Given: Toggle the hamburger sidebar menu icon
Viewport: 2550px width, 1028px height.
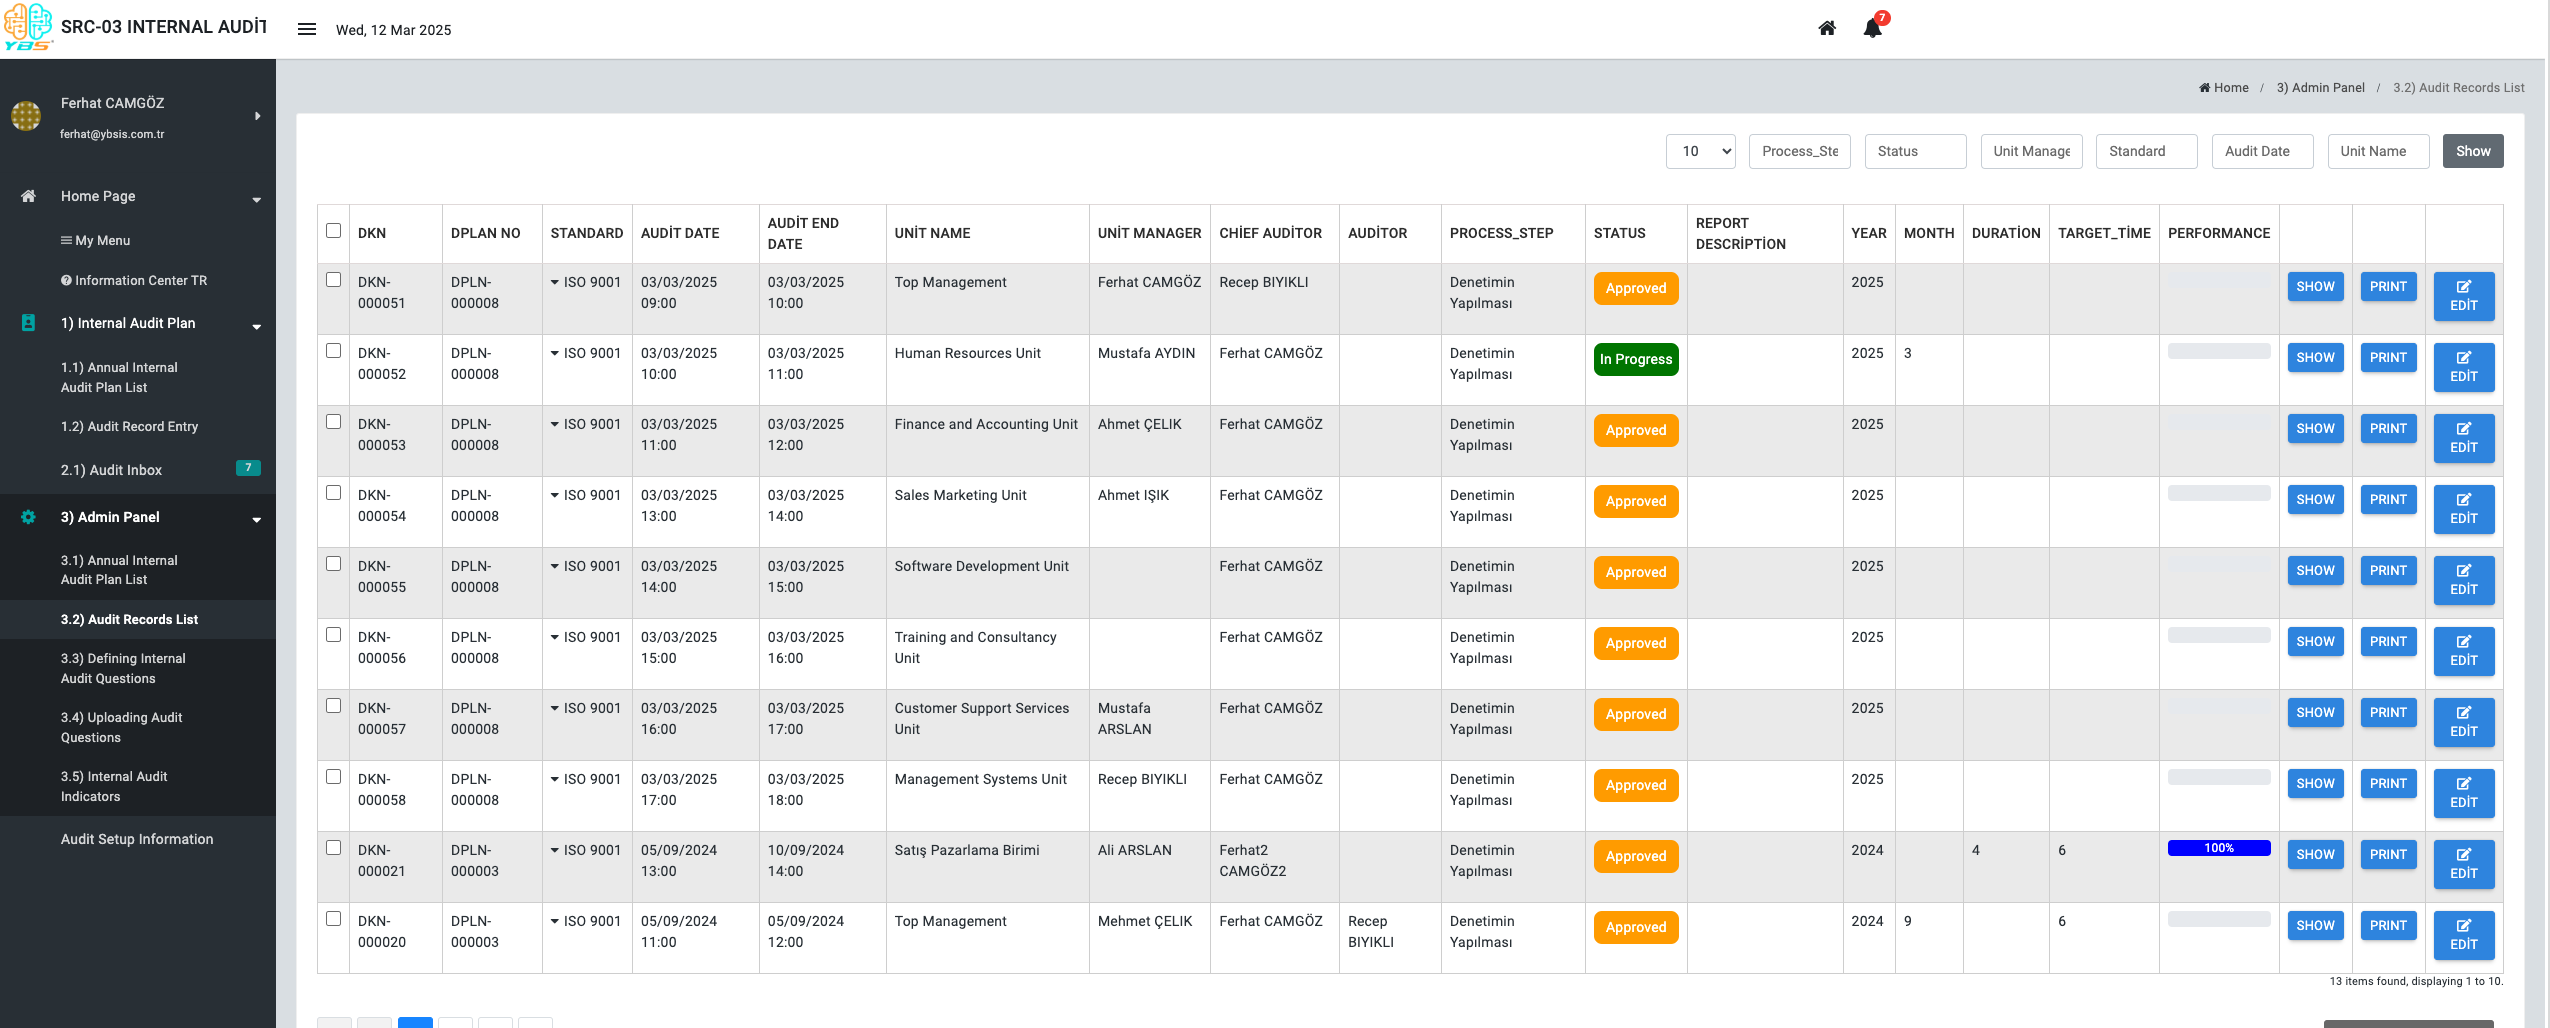Looking at the screenshot, I should (307, 29).
